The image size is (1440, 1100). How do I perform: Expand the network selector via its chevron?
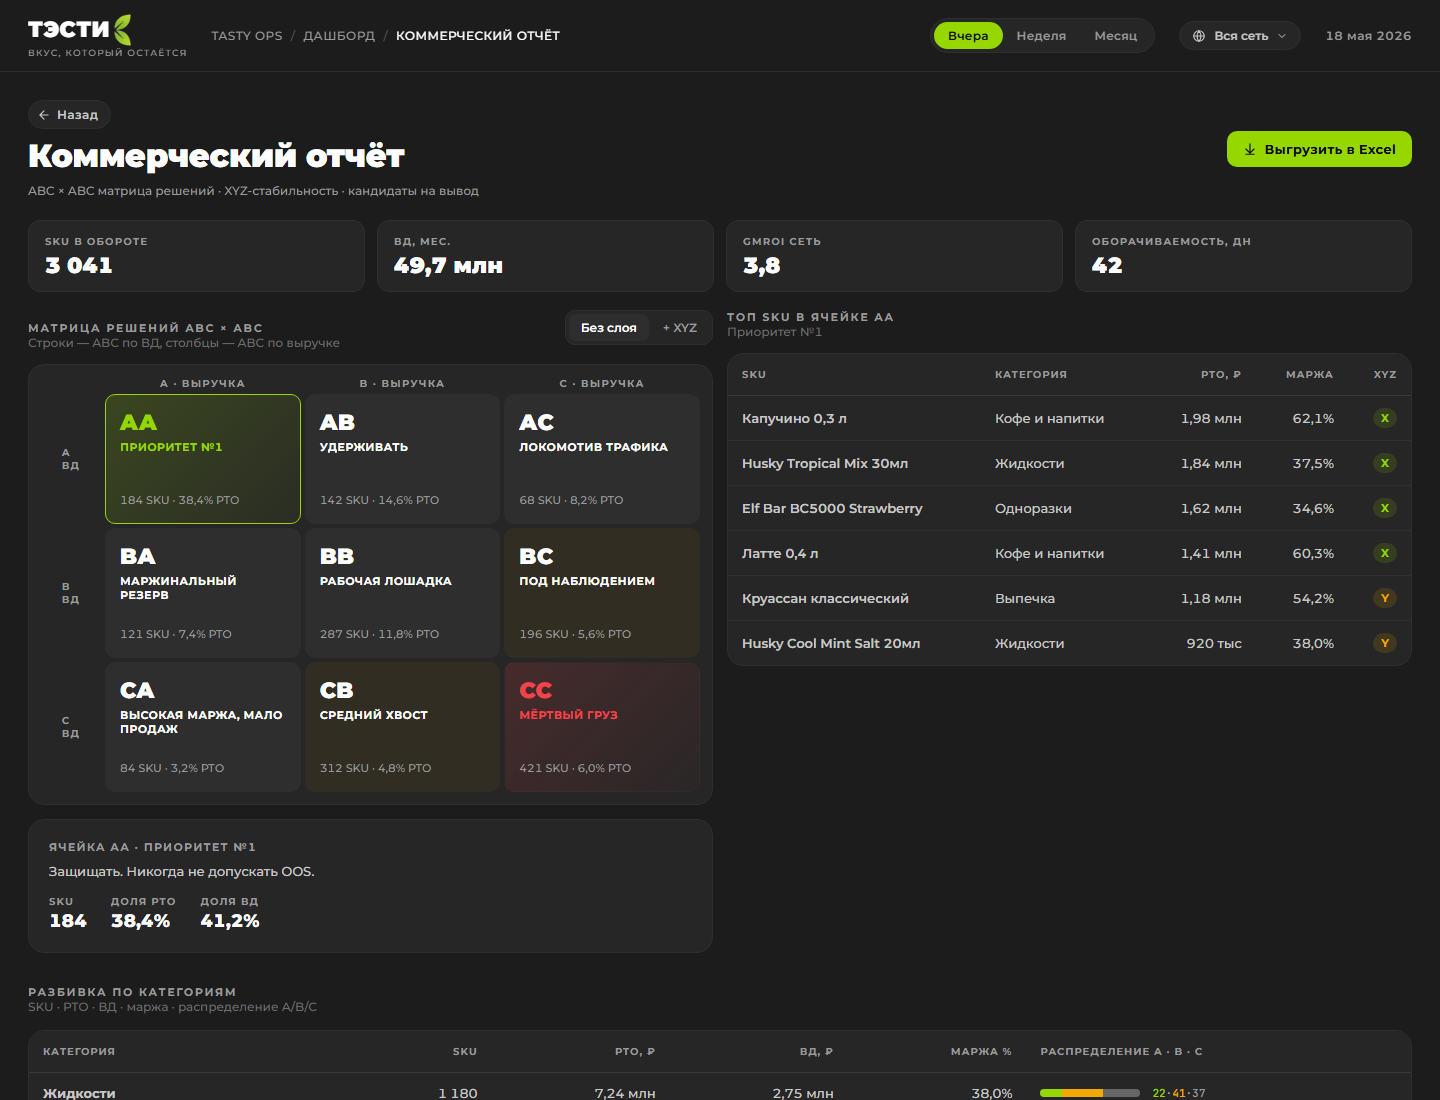tap(1282, 36)
